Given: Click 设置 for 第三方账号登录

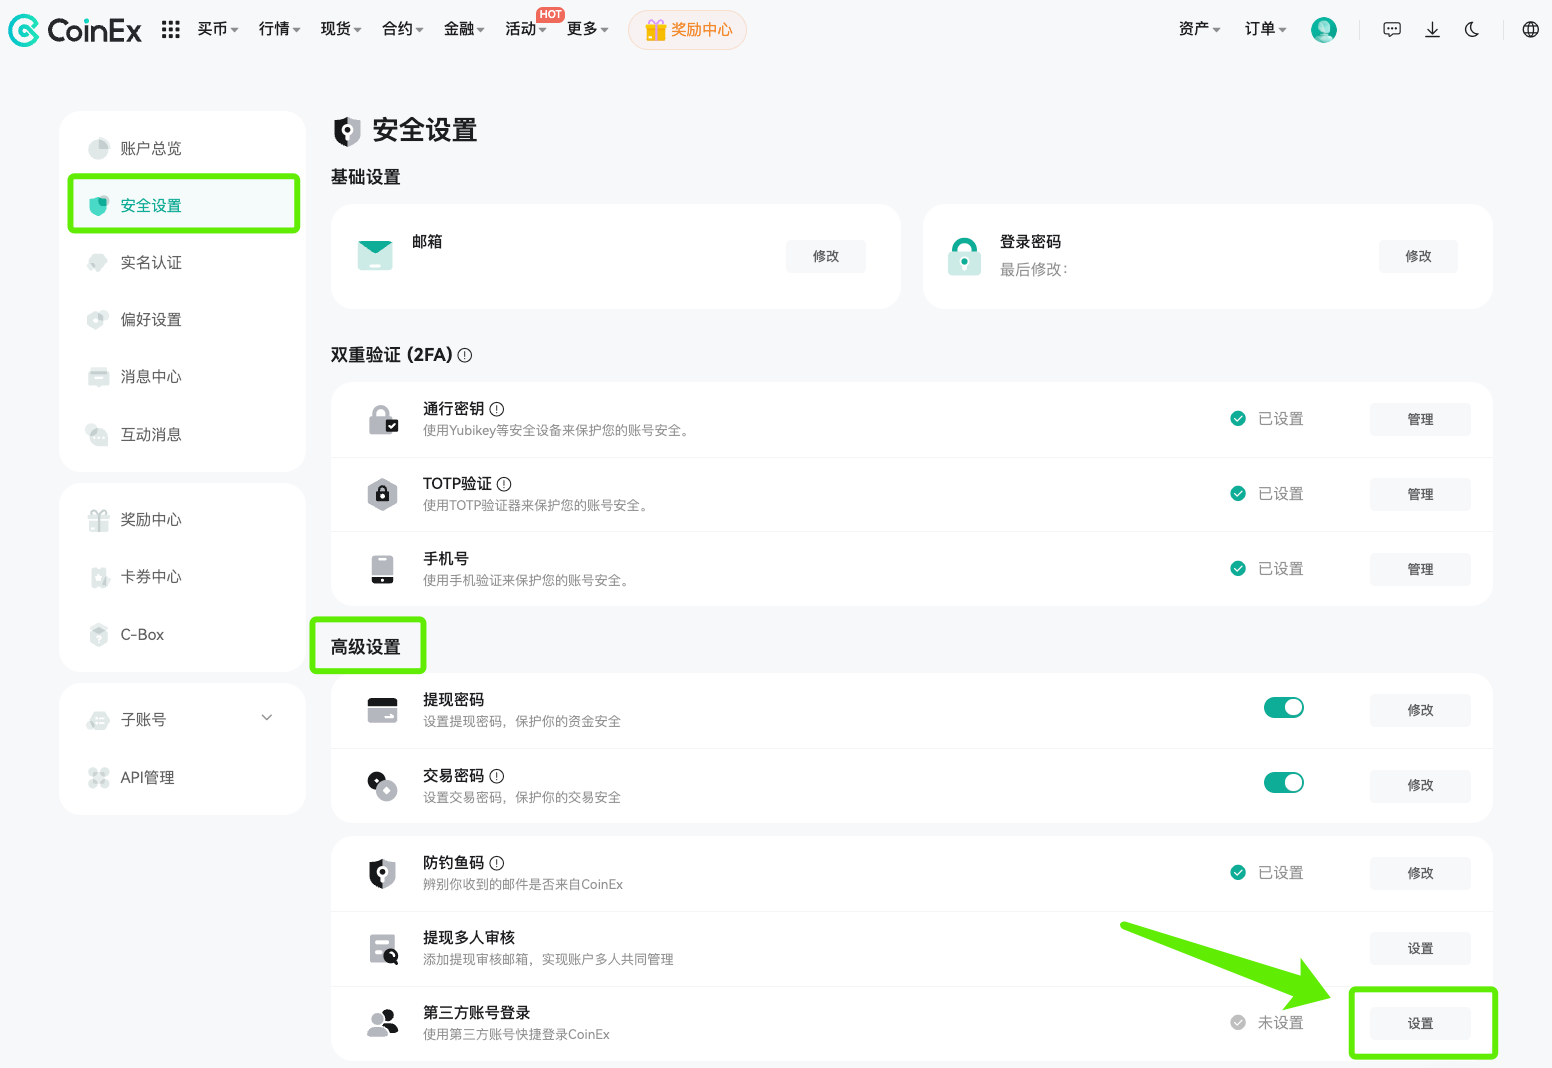Looking at the screenshot, I should pos(1420,1022).
